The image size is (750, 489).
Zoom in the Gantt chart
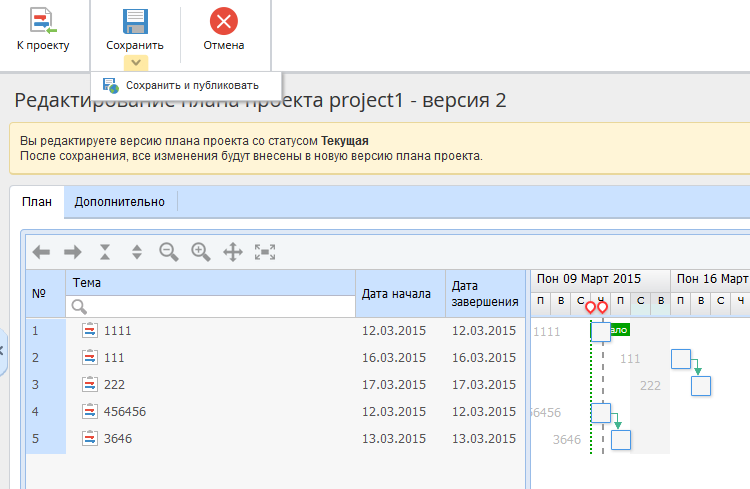point(201,252)
